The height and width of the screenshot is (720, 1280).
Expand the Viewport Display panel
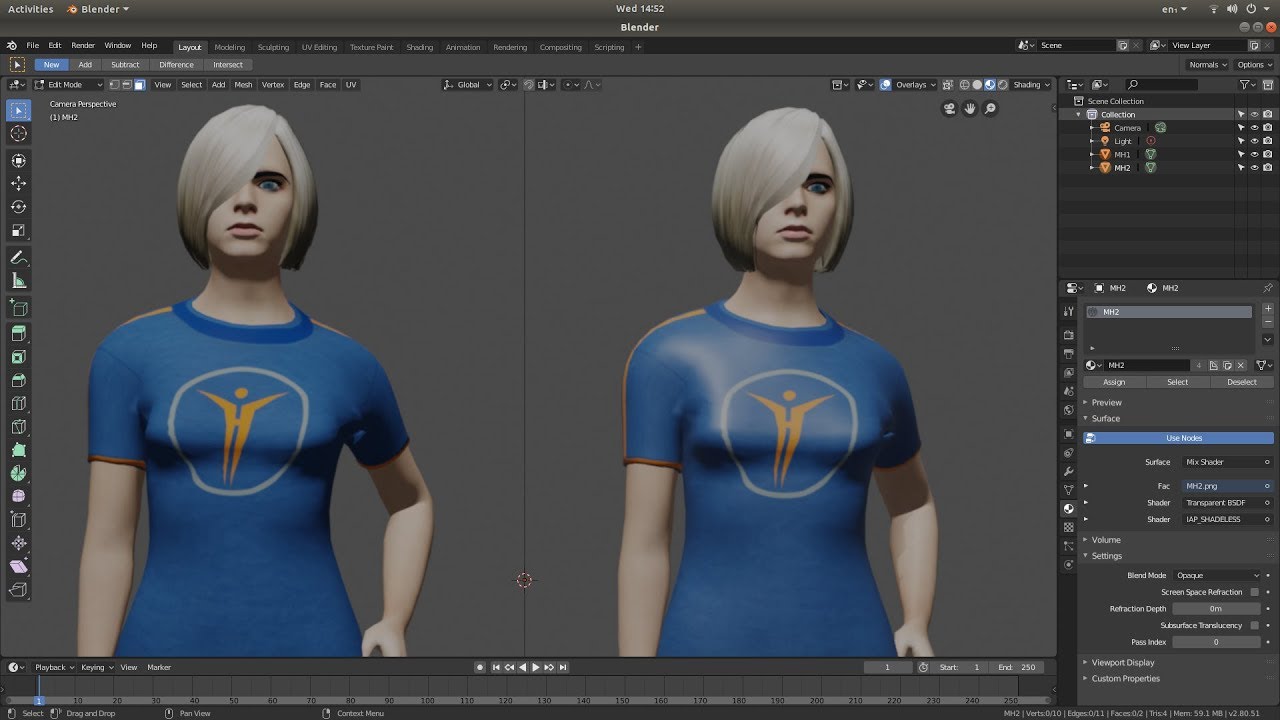point(1122,662)
